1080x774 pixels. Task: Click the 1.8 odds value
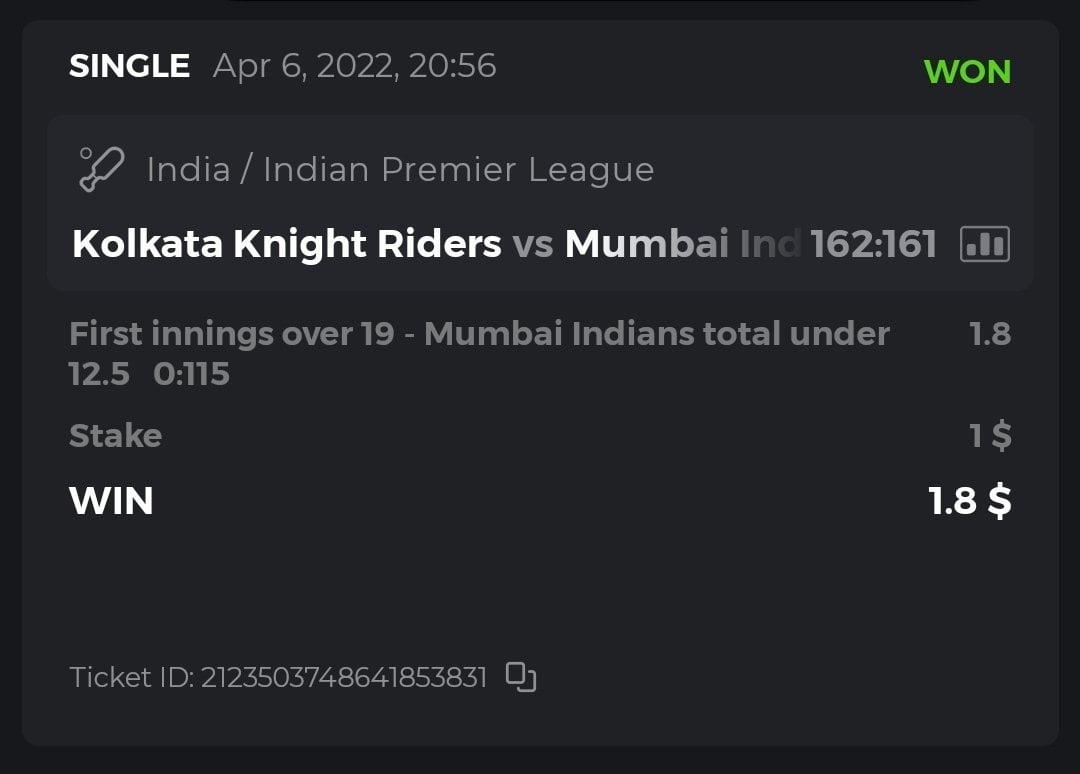click(989, 334)
